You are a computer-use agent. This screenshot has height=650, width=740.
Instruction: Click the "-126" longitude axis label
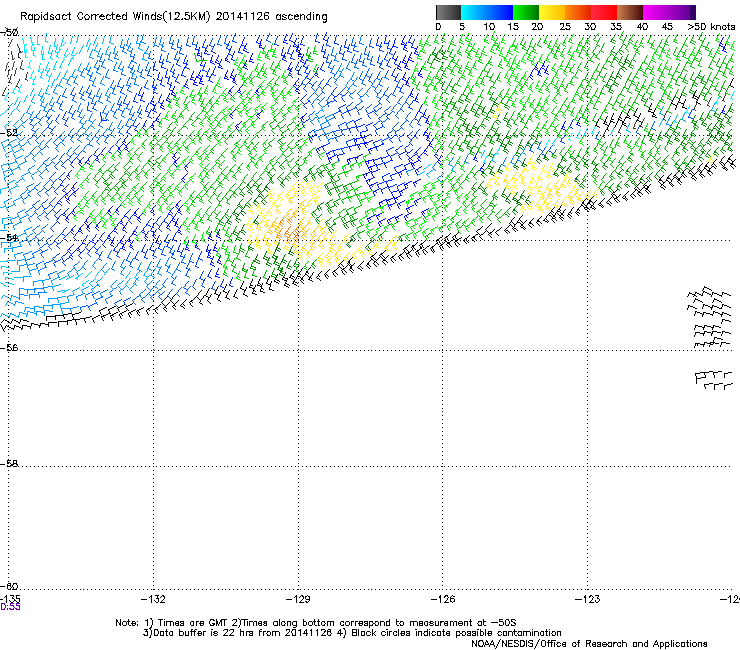pos(443,599)
